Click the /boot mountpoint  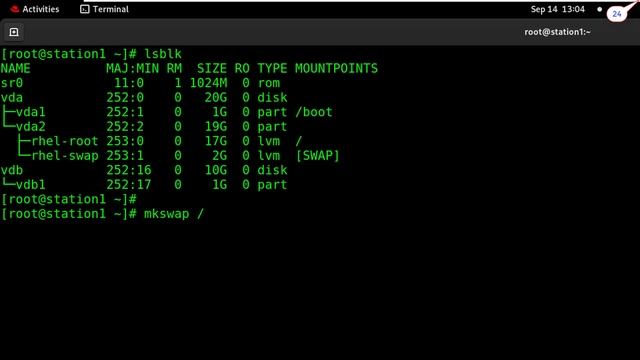pyautogui.click(x=314, y=112)
